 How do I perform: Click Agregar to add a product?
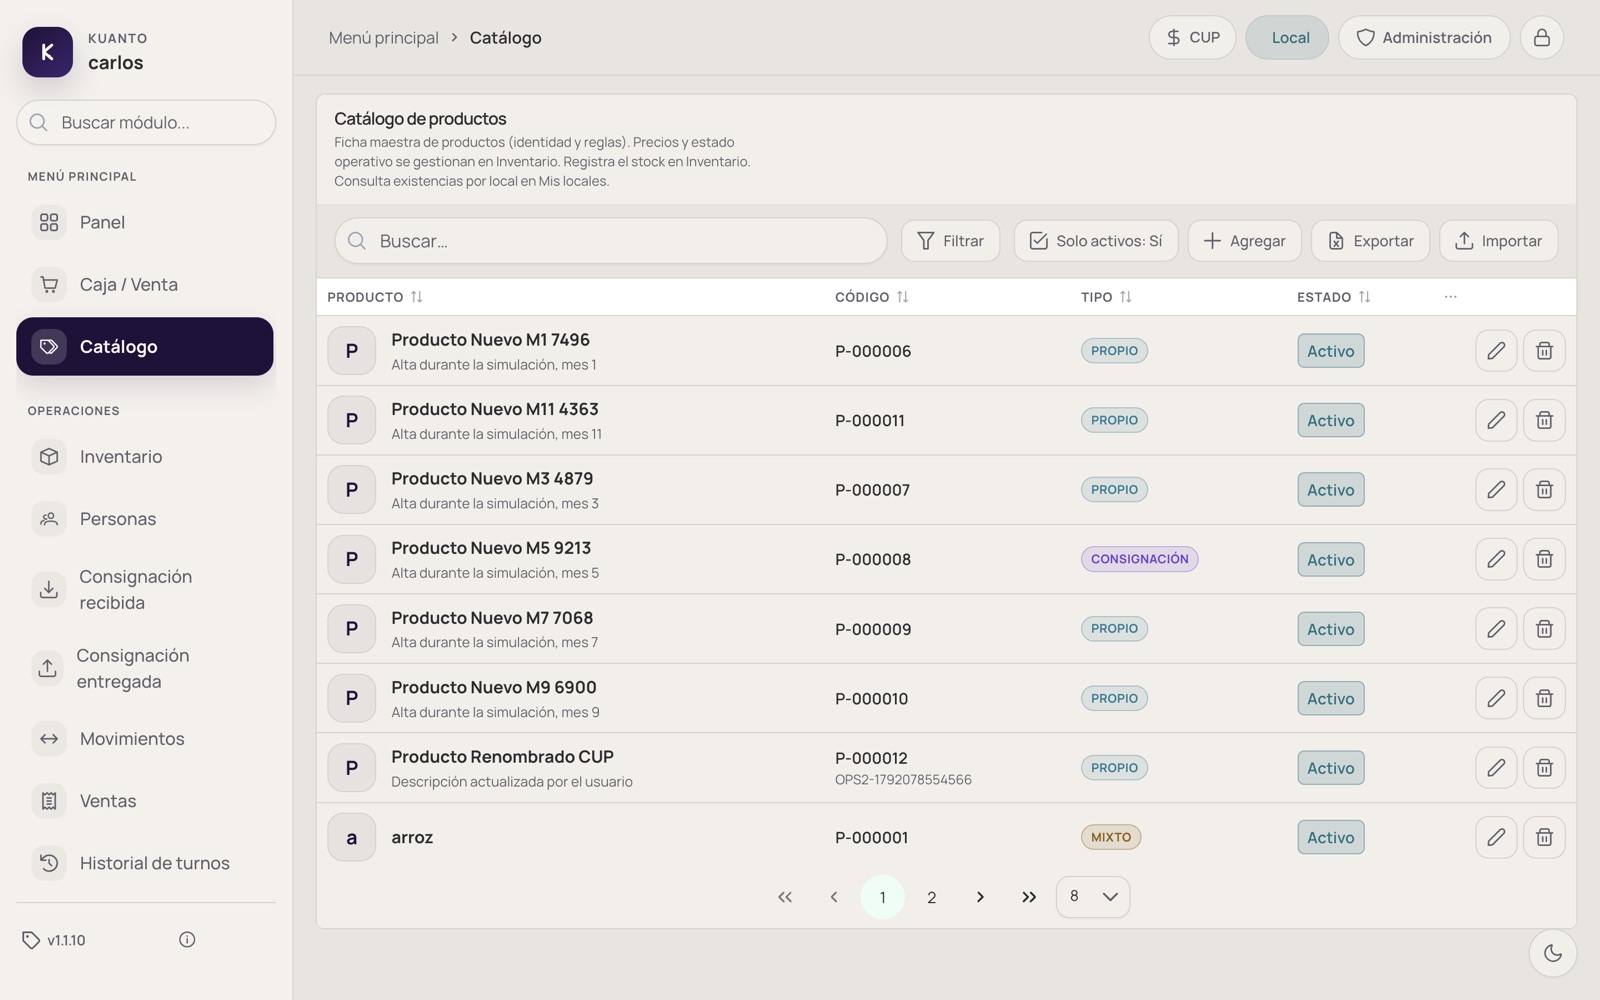(x=1244, y=241)
